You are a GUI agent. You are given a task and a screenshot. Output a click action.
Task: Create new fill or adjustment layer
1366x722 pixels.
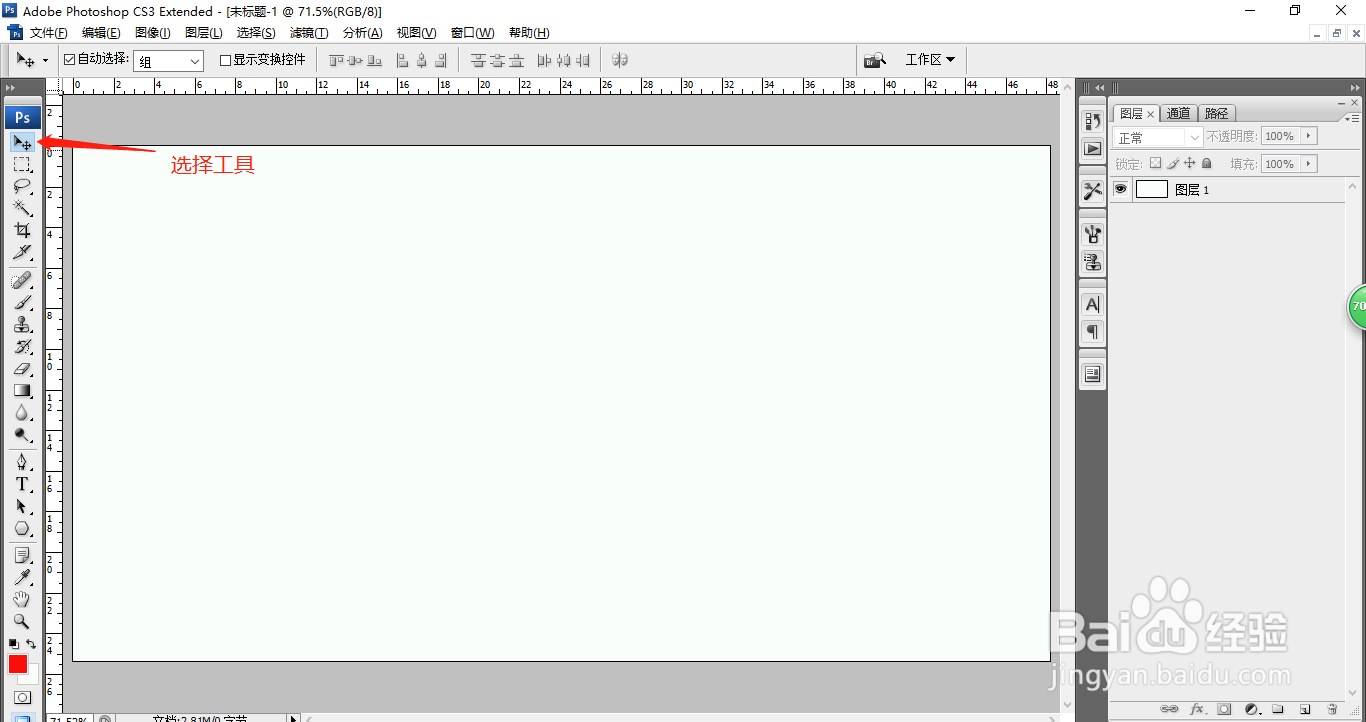pos(1251,709)
